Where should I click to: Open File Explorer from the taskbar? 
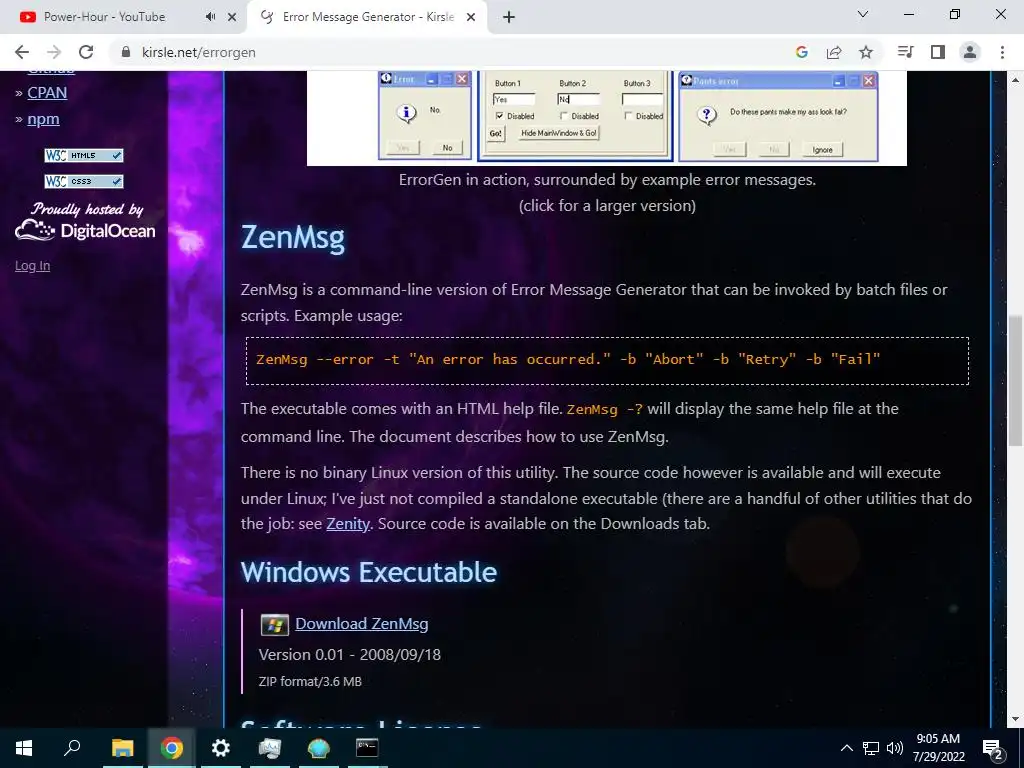[x=122, y=748]
